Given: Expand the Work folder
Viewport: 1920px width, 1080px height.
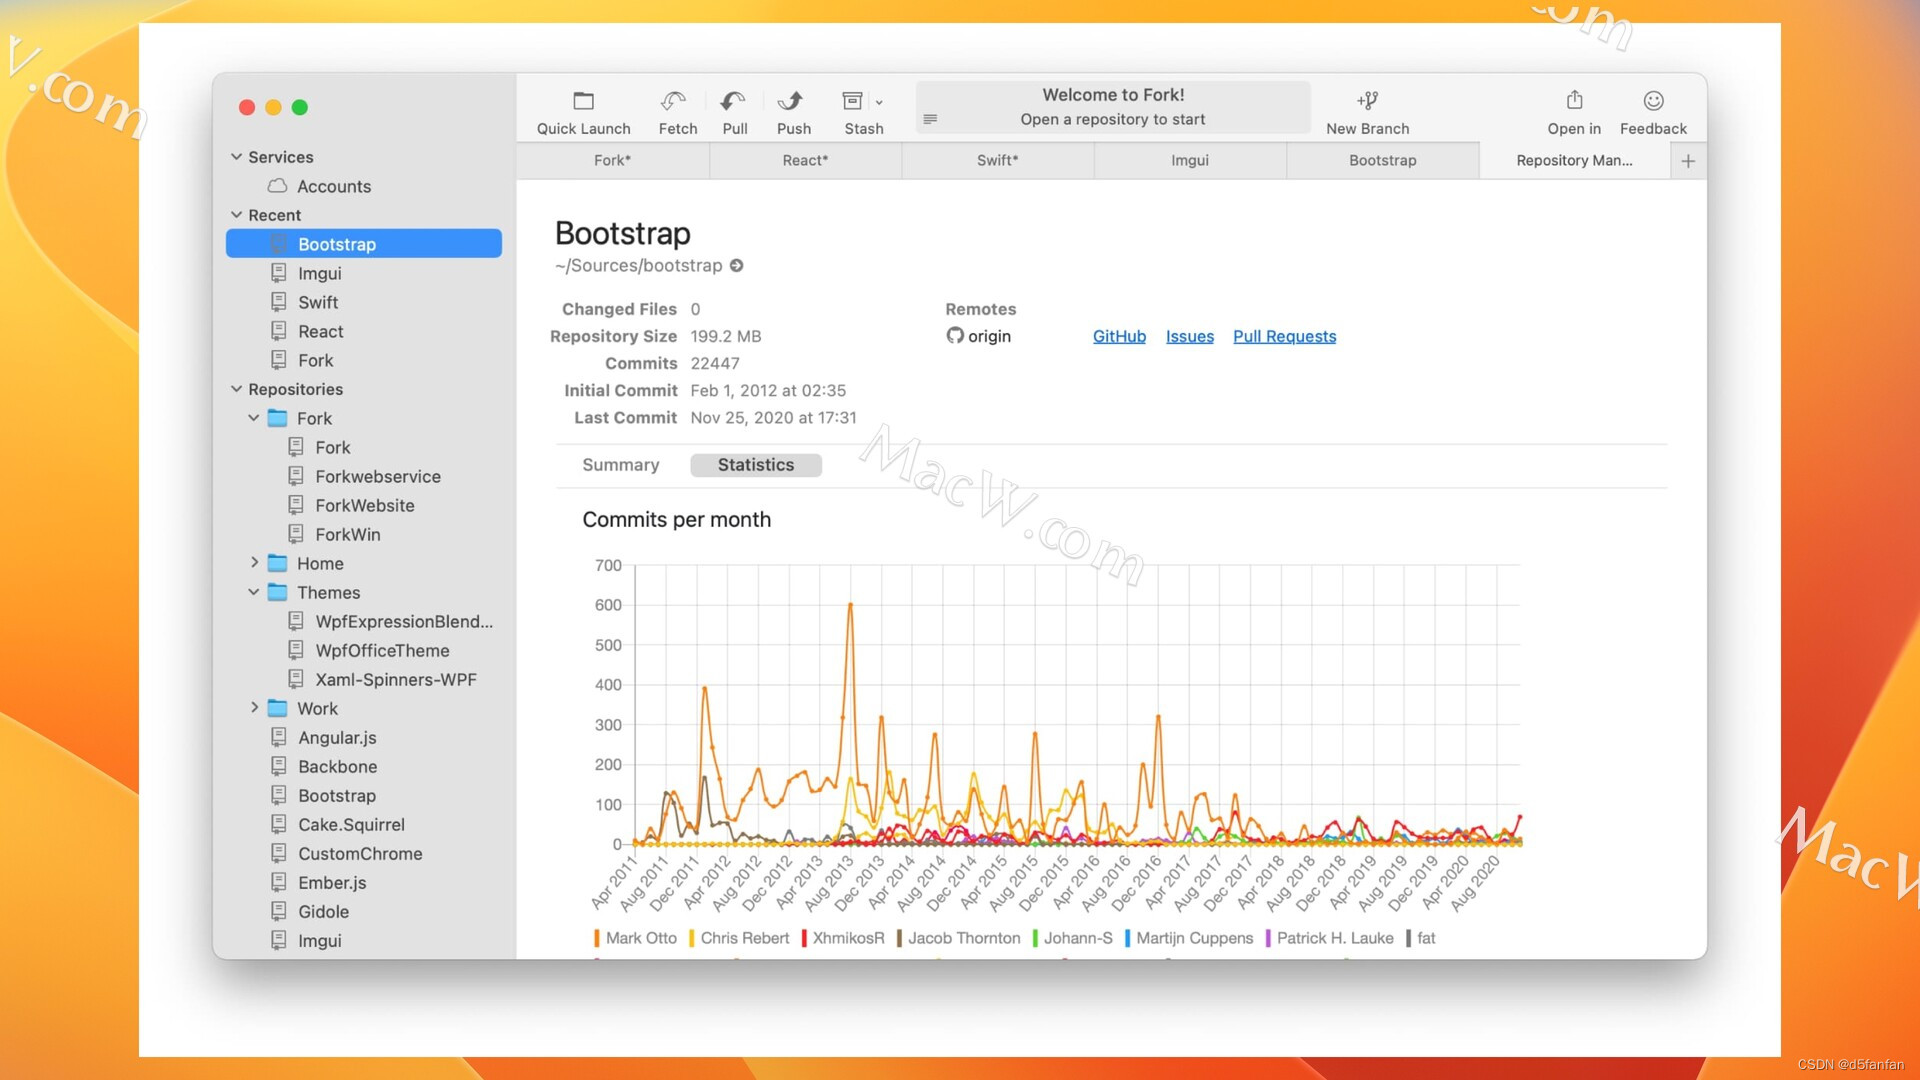Looking at the screenshot, I should [255, 708].
